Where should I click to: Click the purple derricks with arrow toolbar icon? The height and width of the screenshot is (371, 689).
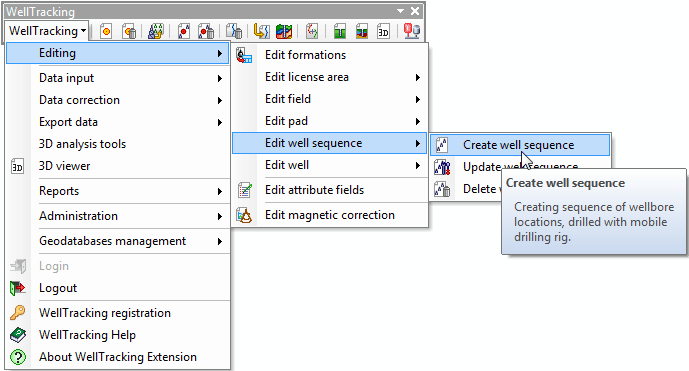pos(156,31)
